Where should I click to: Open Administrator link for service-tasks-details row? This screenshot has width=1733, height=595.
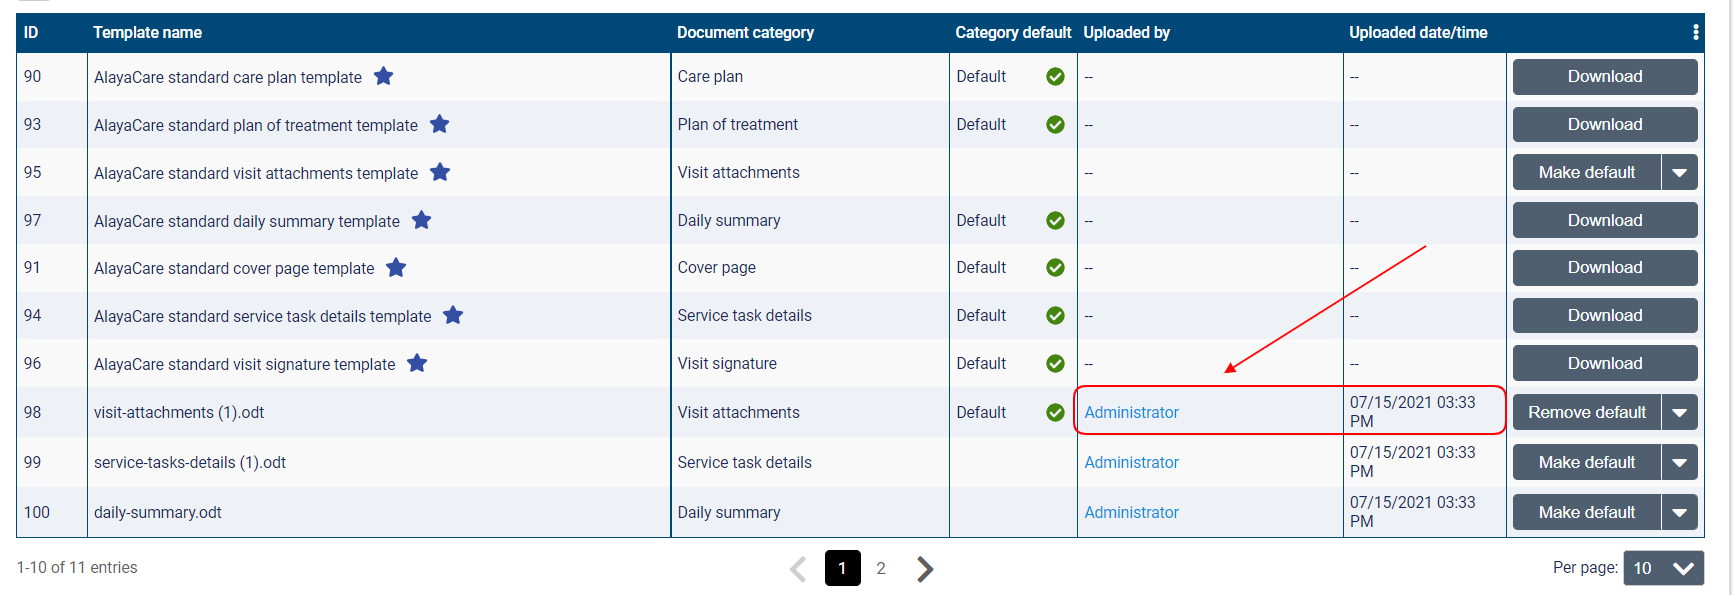[1131, 462]
